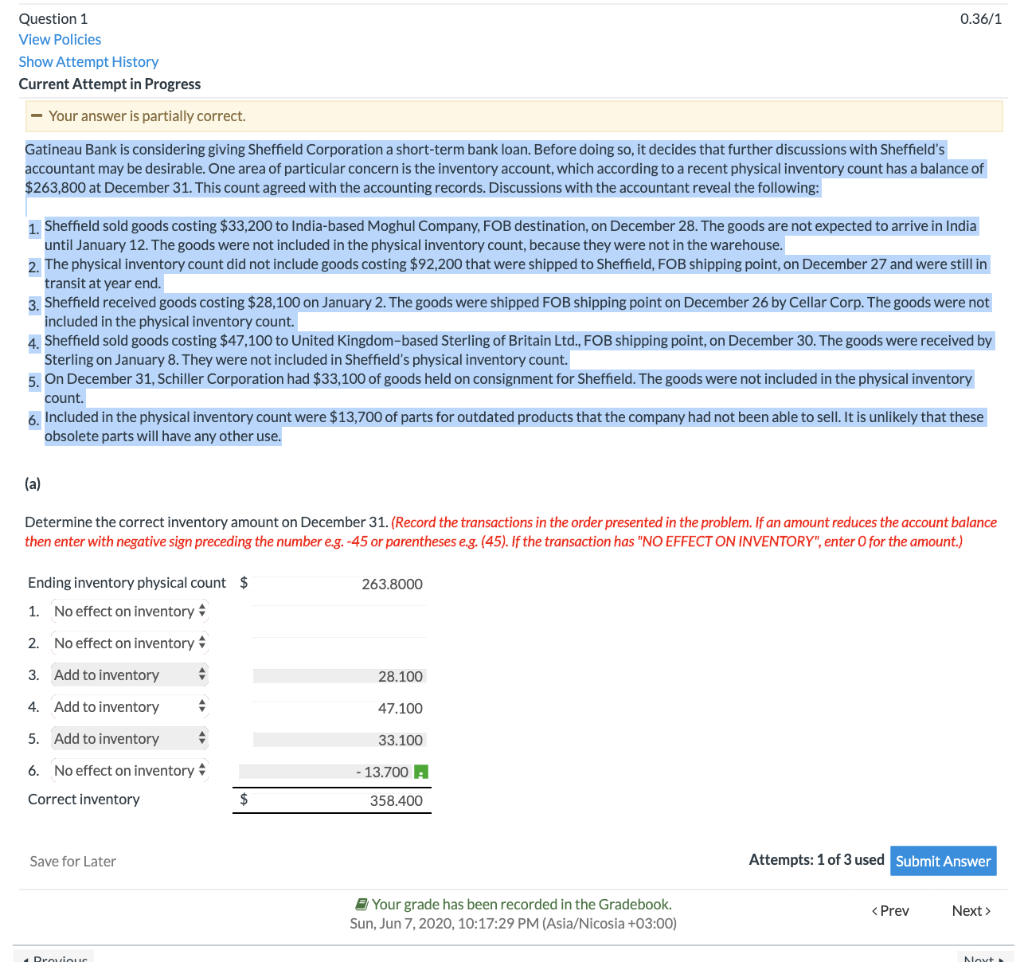Open the View Policies link
The width and height of the screenshot is (1024, 962).
pyautogui.click(x=59, y=39)
